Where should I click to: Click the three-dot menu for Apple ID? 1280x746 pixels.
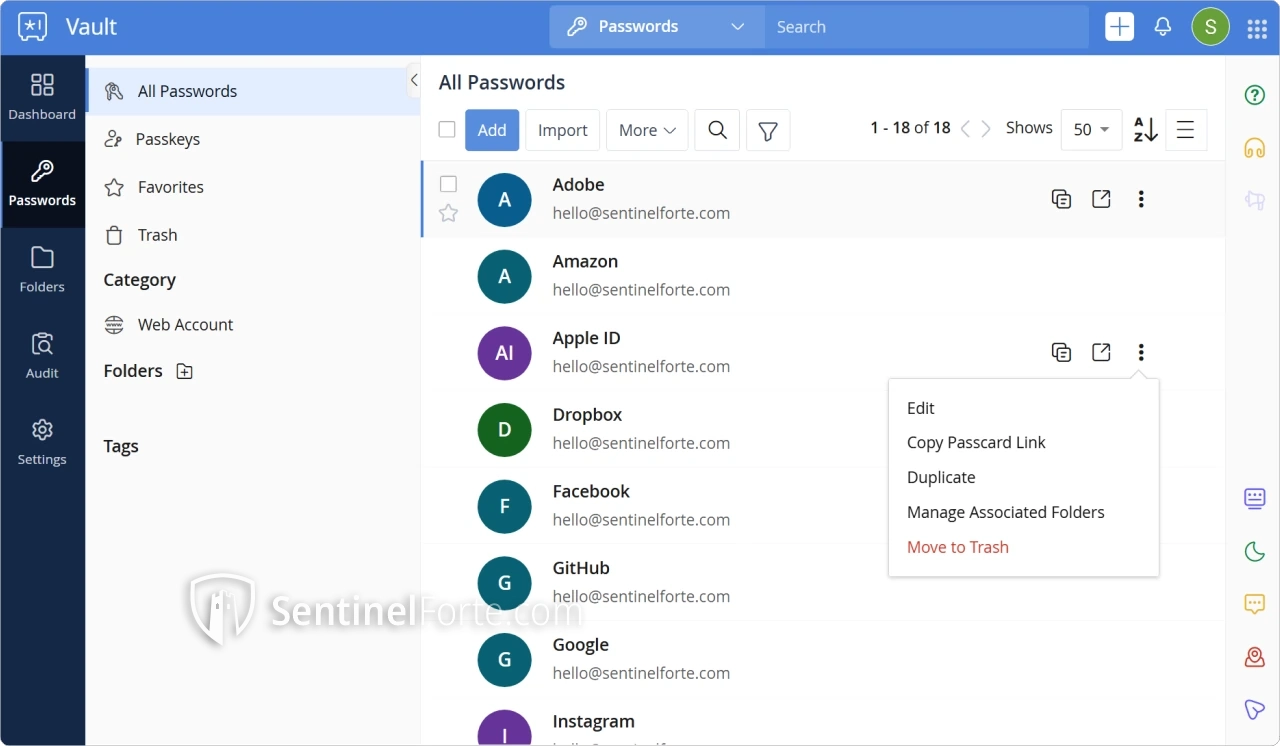(1141, 352)
